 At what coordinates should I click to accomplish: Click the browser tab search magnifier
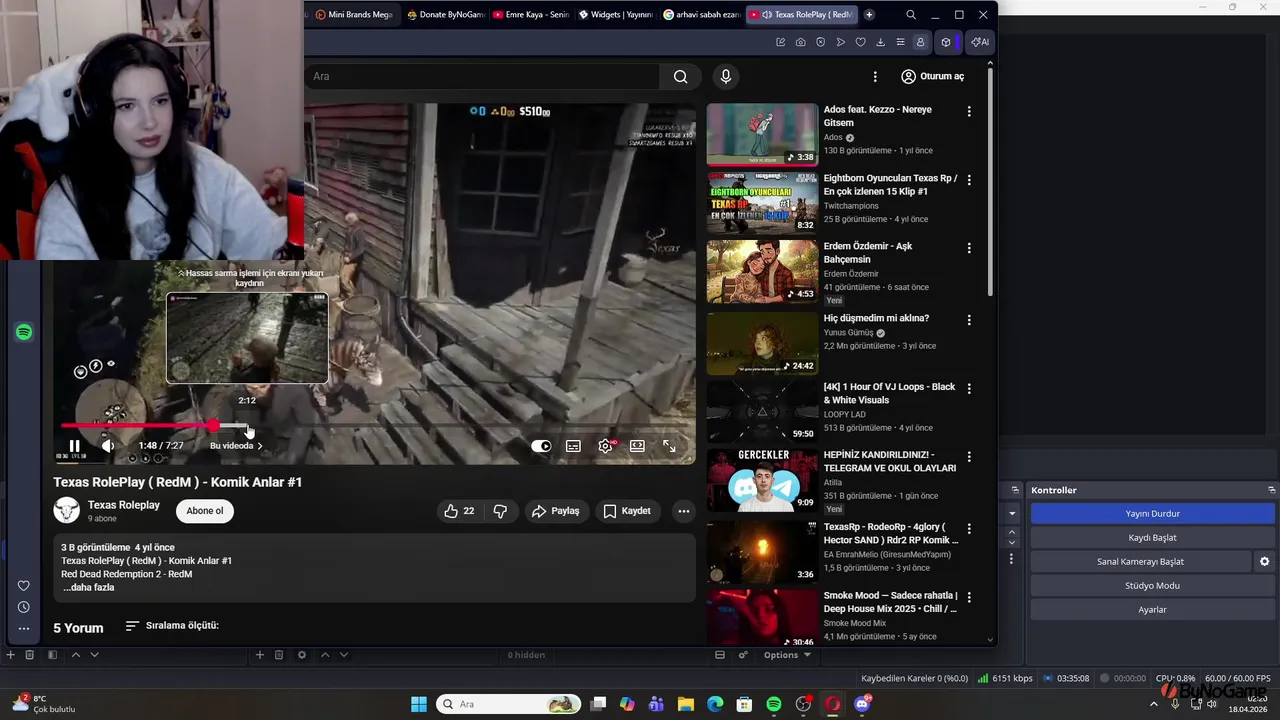coord(911,15)
